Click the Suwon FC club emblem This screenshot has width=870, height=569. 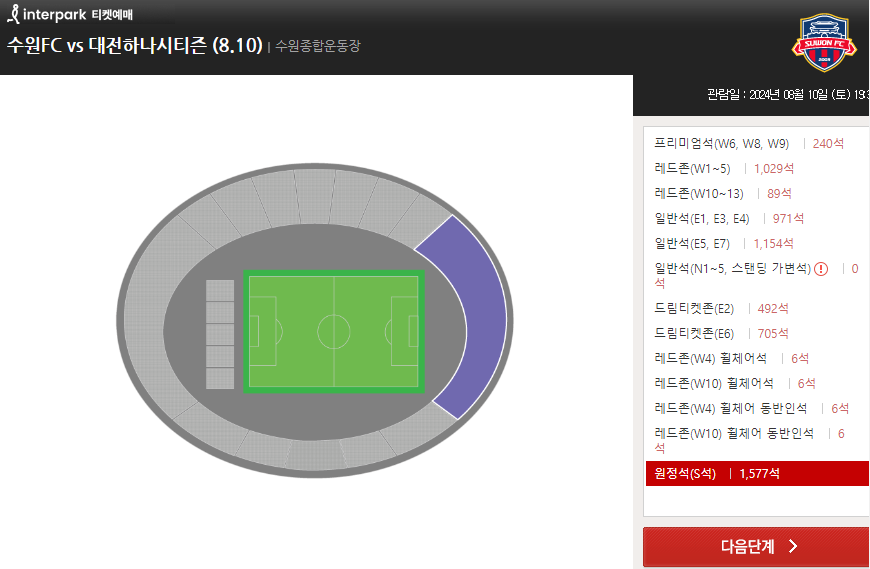pos(824,43)
